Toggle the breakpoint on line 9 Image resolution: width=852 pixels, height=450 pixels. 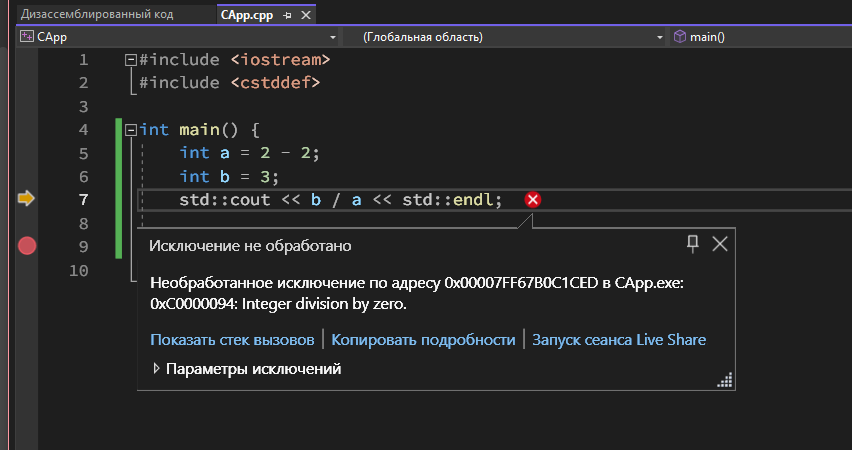click(x=27, y=246)
